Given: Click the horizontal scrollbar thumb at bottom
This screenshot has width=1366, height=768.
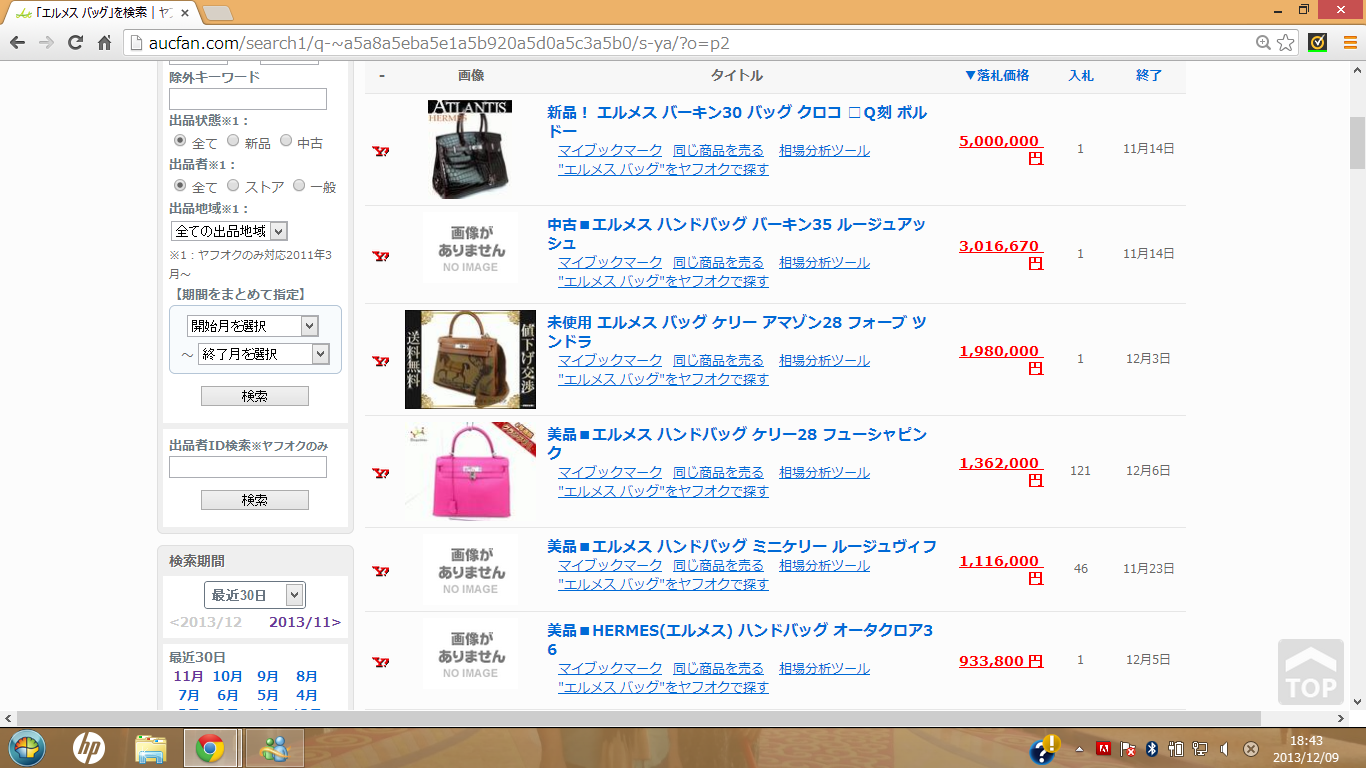Looking at the screenshot, I should (640, 718).
